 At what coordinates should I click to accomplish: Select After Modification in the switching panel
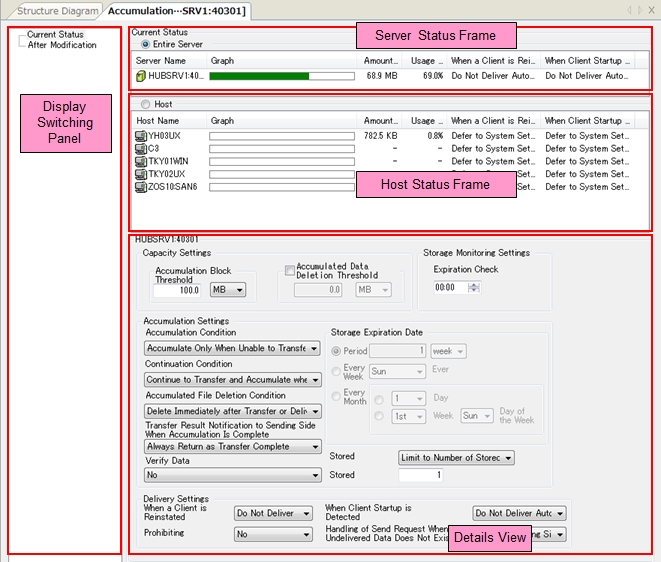[61, 45]
